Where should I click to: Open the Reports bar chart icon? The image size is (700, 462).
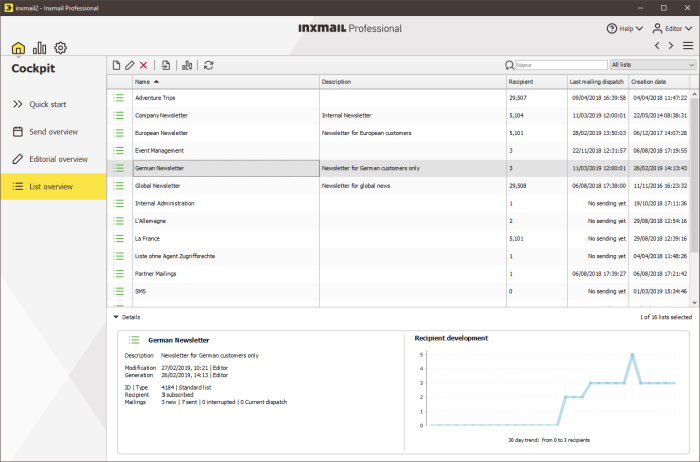click(39, 48)
